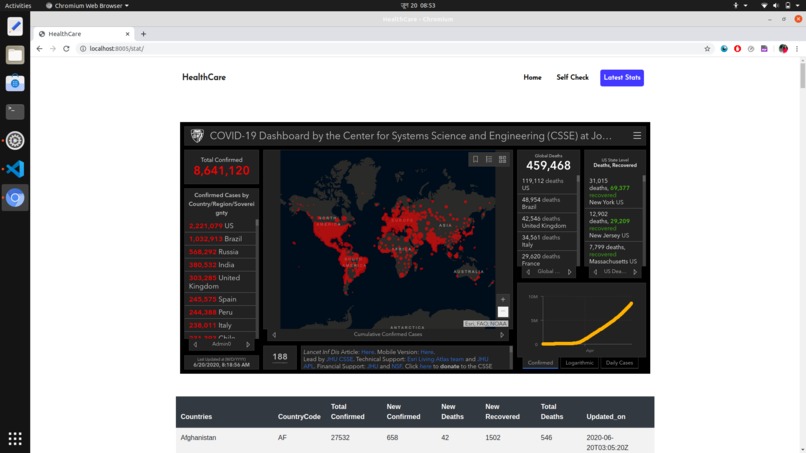Select US in confirmed cases list

221,226
